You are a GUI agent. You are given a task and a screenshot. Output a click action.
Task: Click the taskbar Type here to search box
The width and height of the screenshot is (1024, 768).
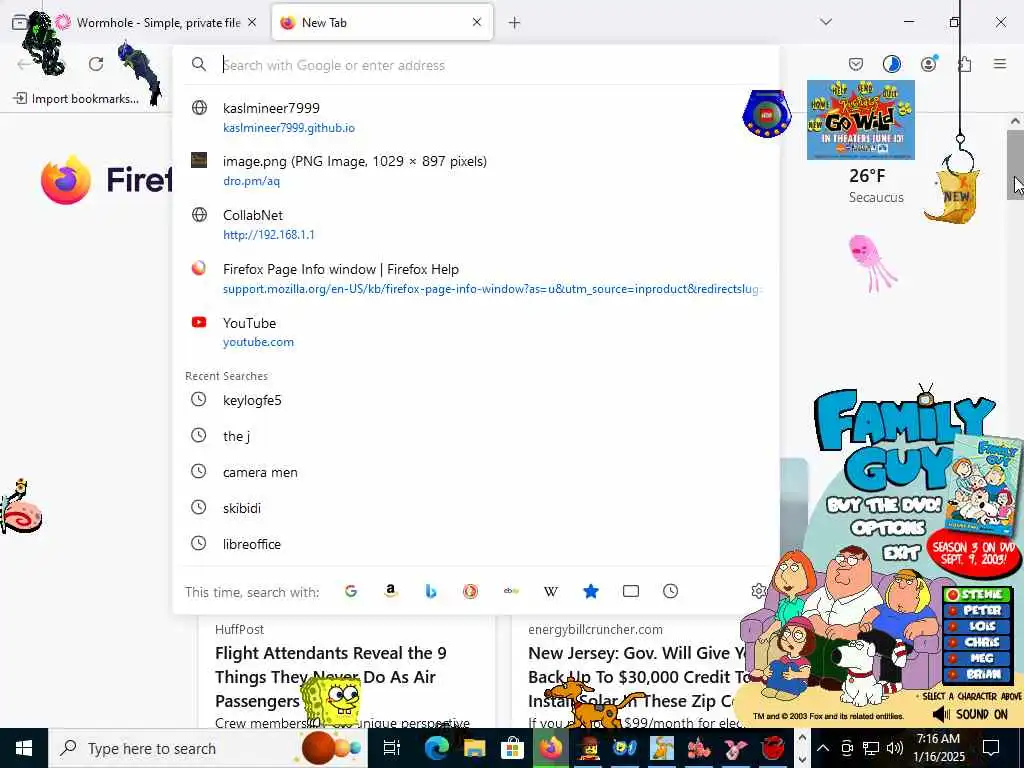[x=208, y=748]
